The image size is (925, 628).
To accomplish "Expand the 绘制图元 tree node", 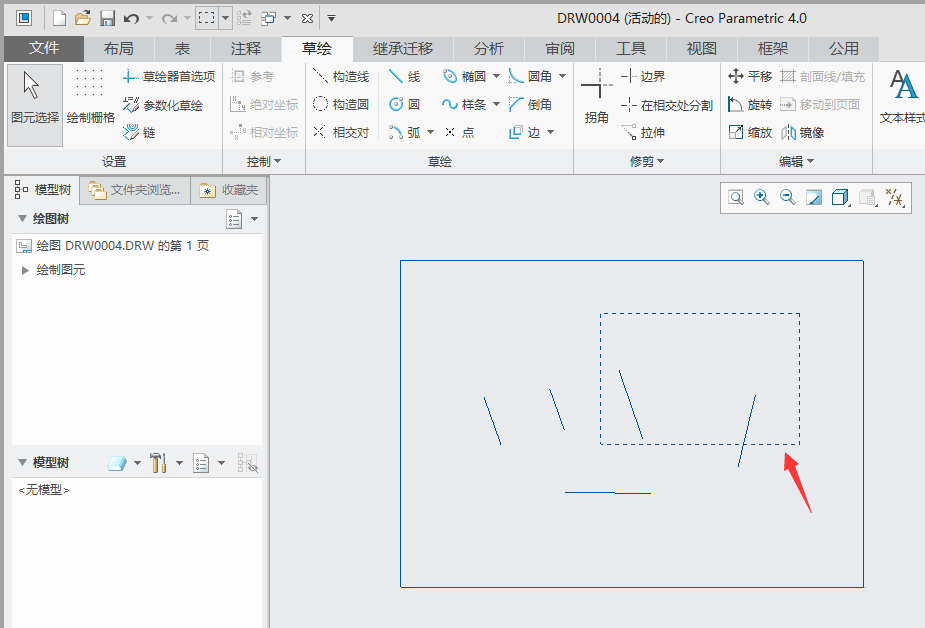I will pos(25,270).
